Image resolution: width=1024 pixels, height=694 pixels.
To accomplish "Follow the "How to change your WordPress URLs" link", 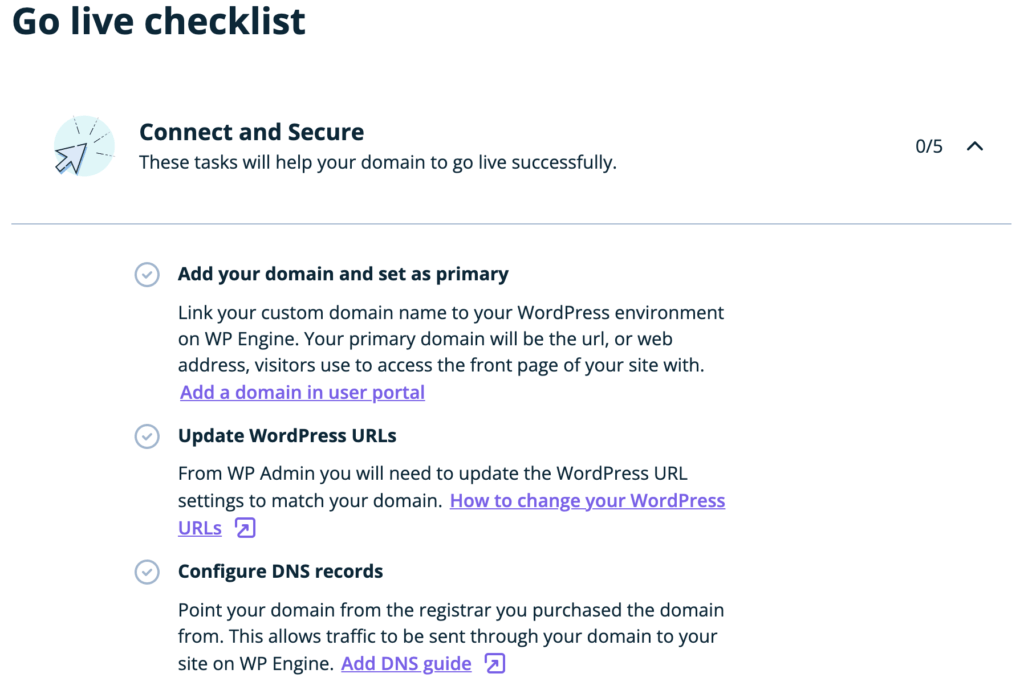I will 587,500.
